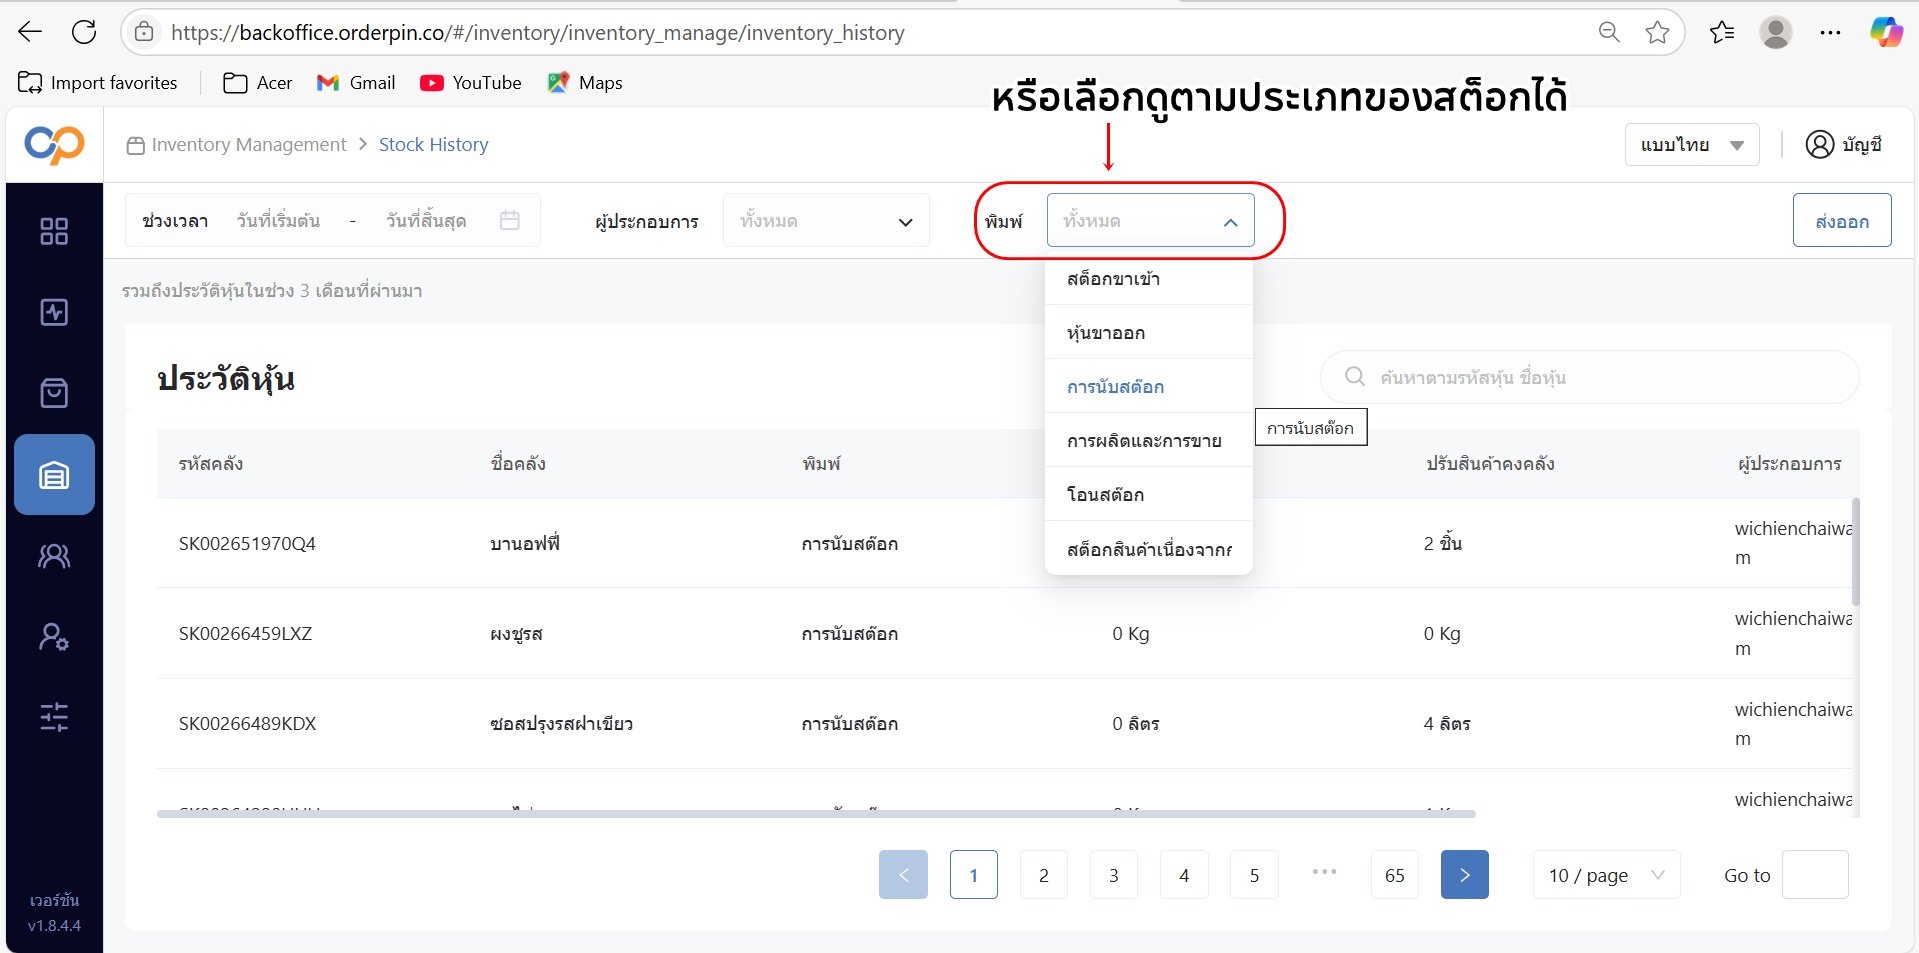Image resolution: width=1919 pixels, height=953 pixels.
Task: Click Stock History breadcrumb
Action: click(x=433, y=145)
